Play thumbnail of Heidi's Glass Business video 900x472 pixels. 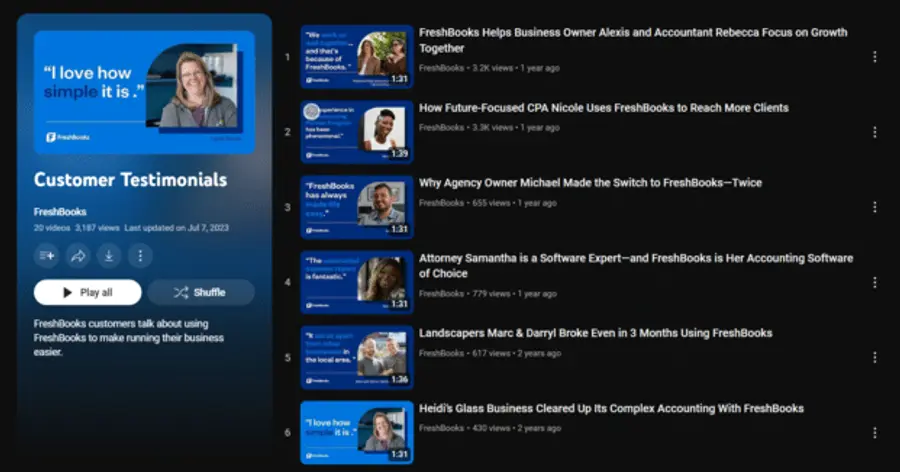click(357, 433)
